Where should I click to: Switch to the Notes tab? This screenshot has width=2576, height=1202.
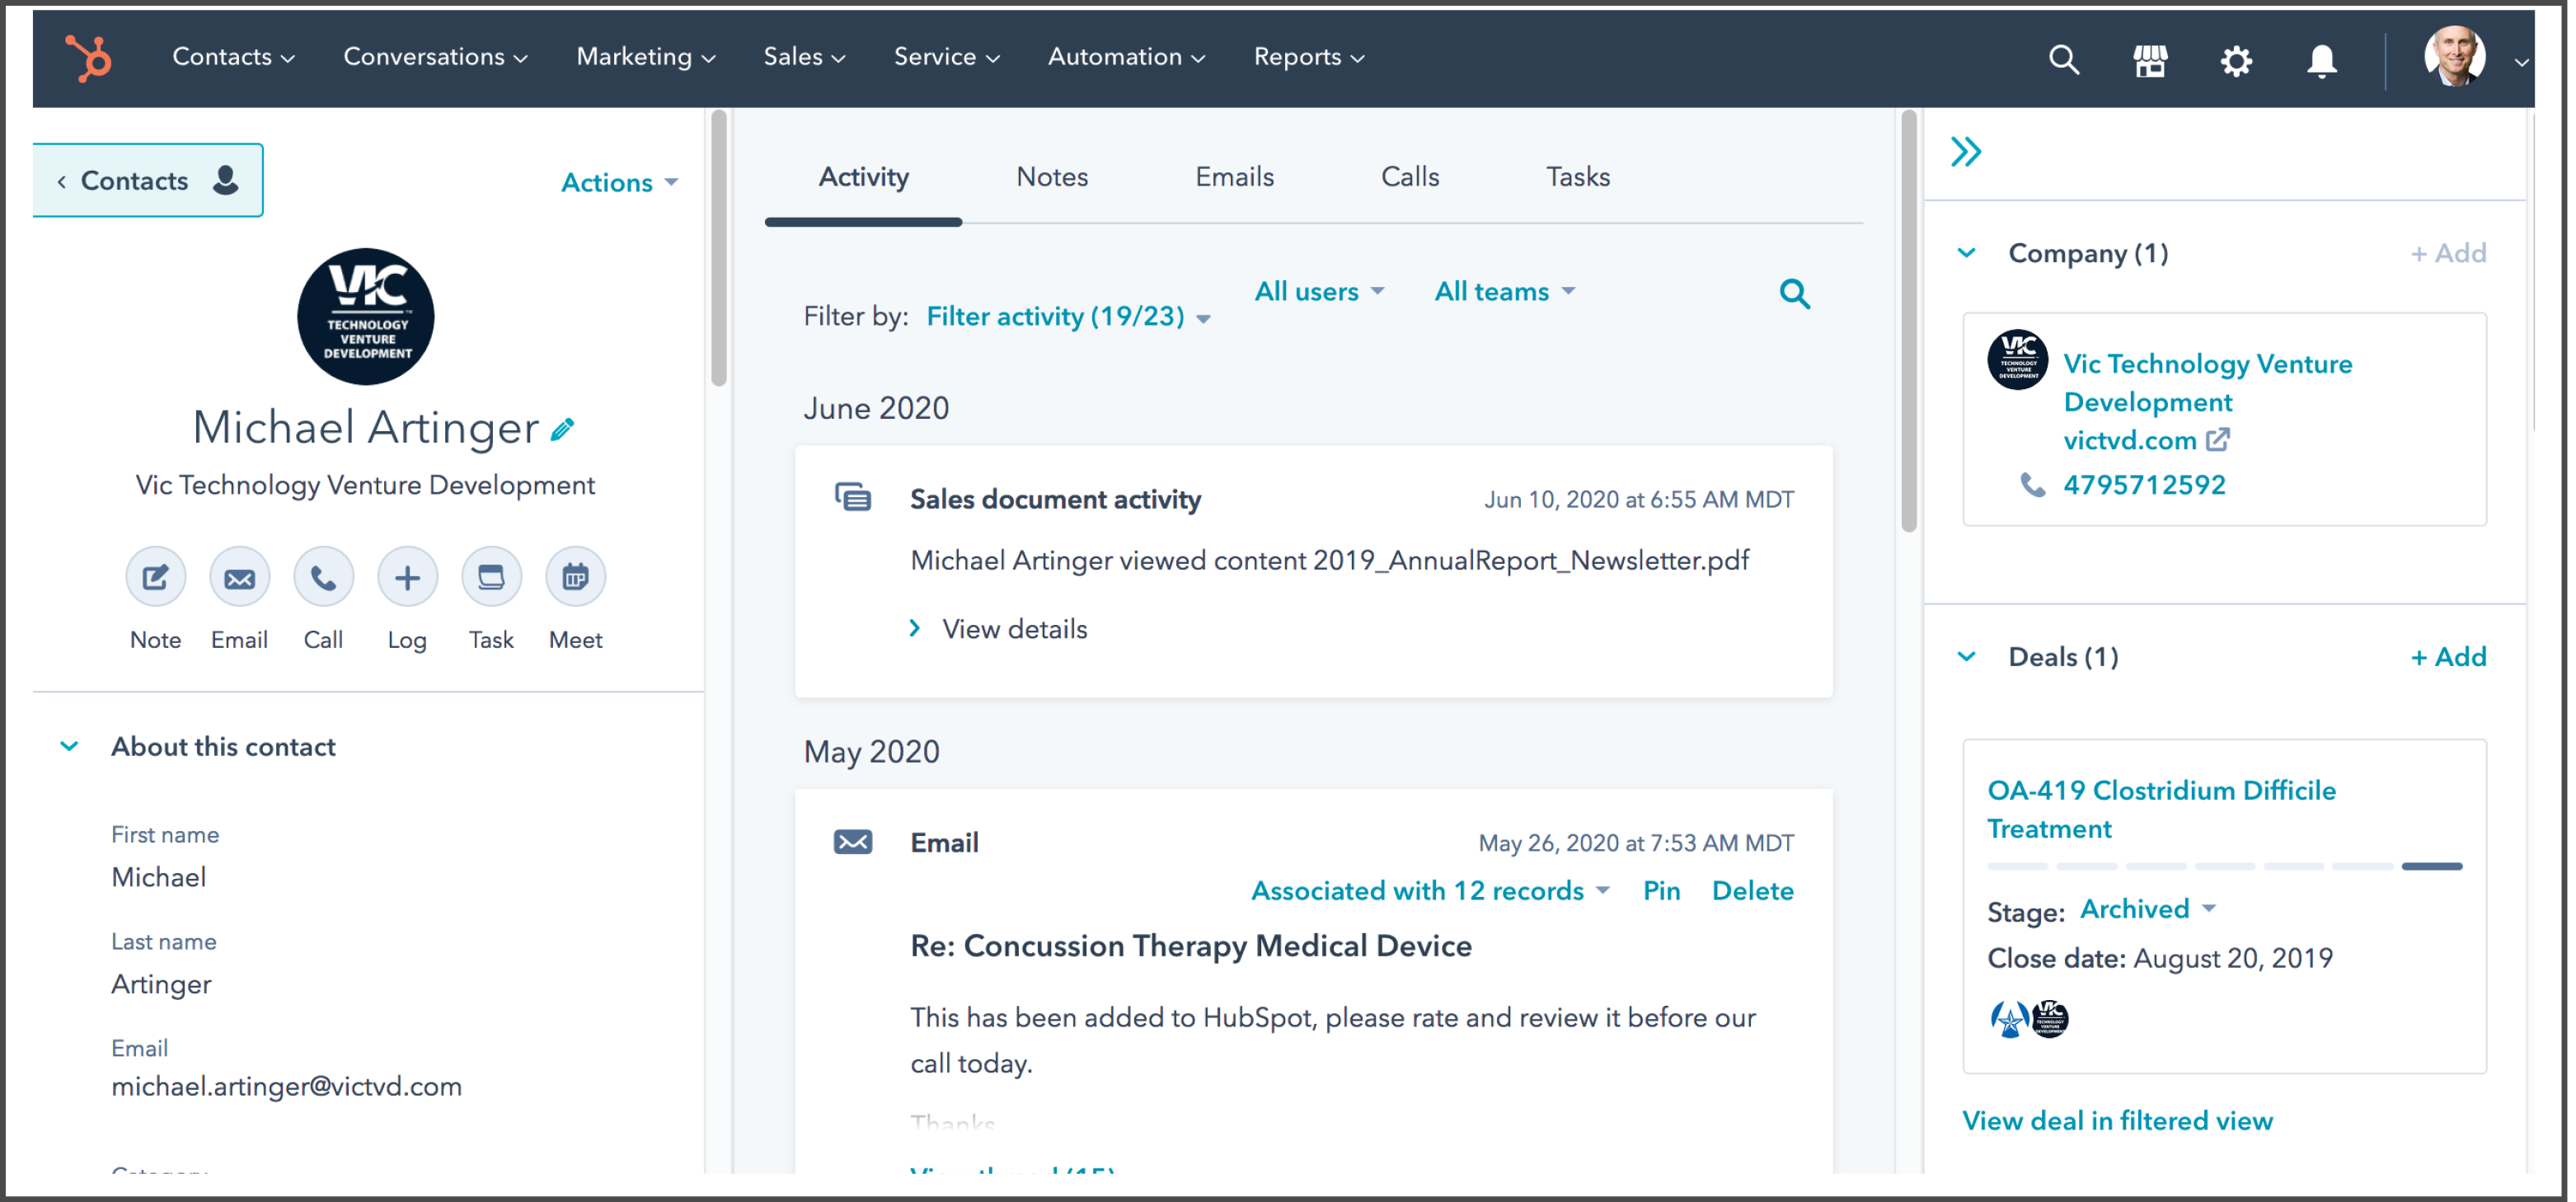(x=1052, y=177)
